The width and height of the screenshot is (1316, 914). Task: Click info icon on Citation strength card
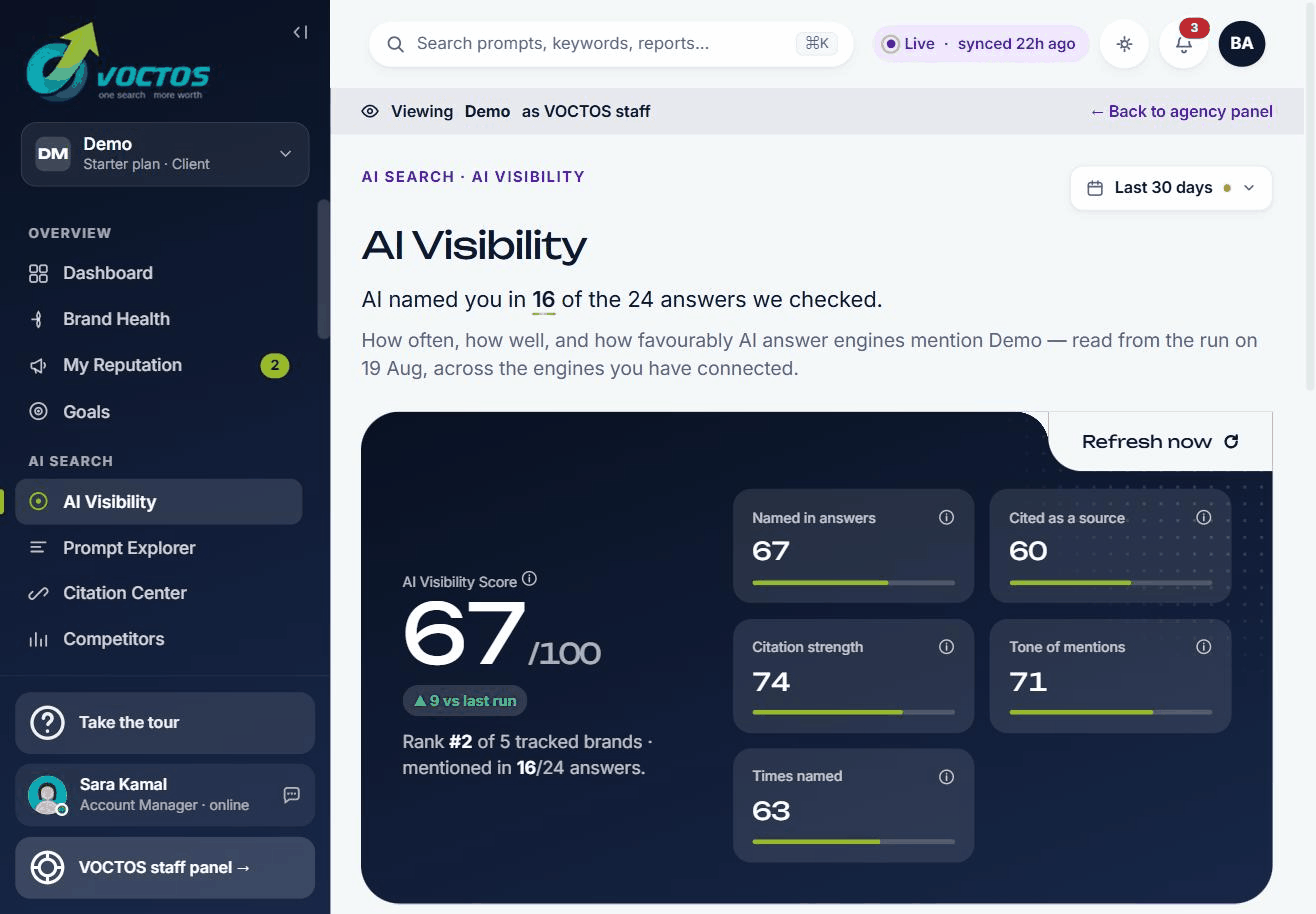(x=946, y=647)
